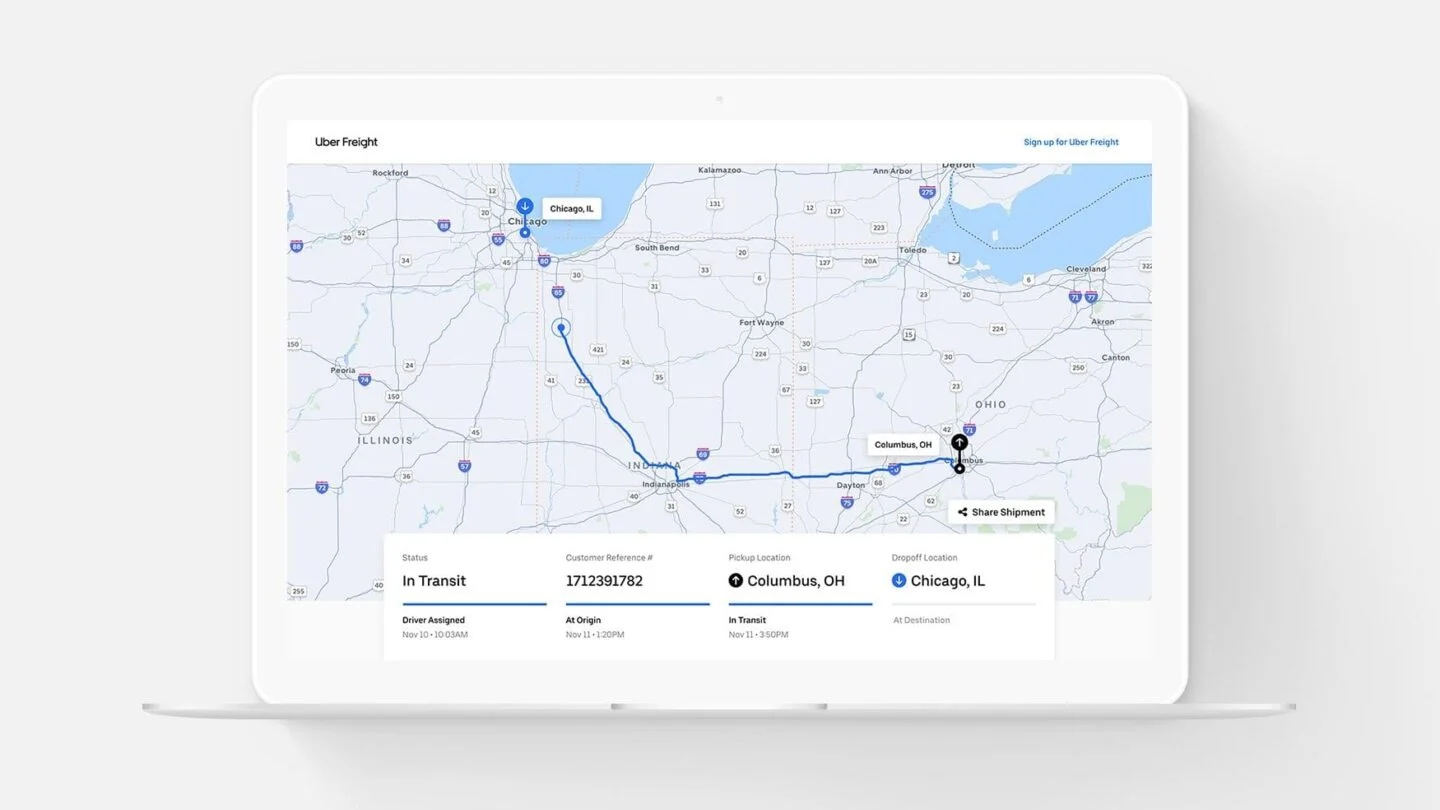Click the Pickup Location label
The width and height of the screenshot is (1440, 810).
point(760,558)
